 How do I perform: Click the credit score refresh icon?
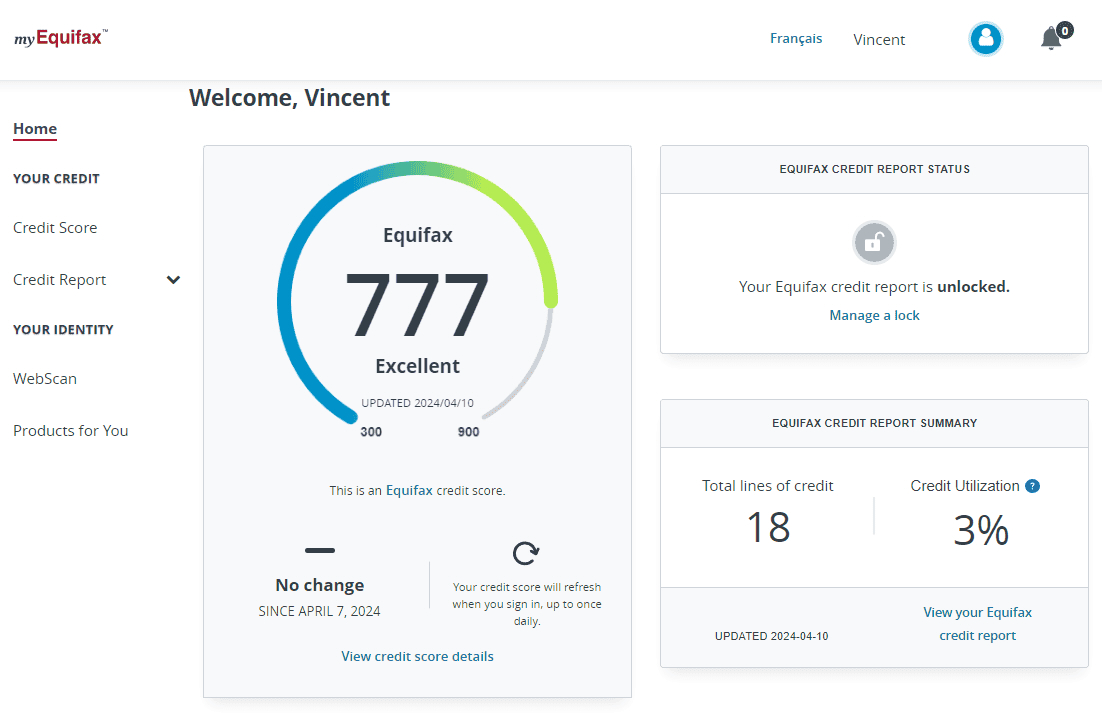pos(526,552)
